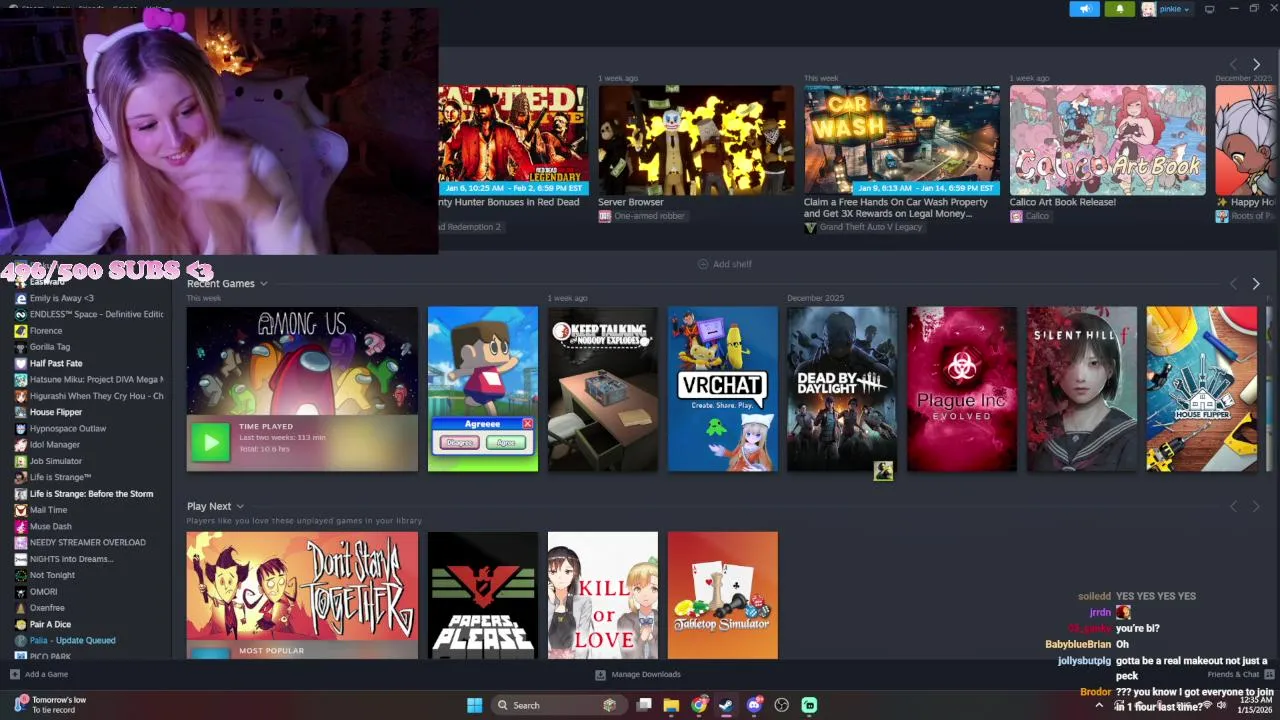Select Gorilla Tag in the library list

pos(50,347)
